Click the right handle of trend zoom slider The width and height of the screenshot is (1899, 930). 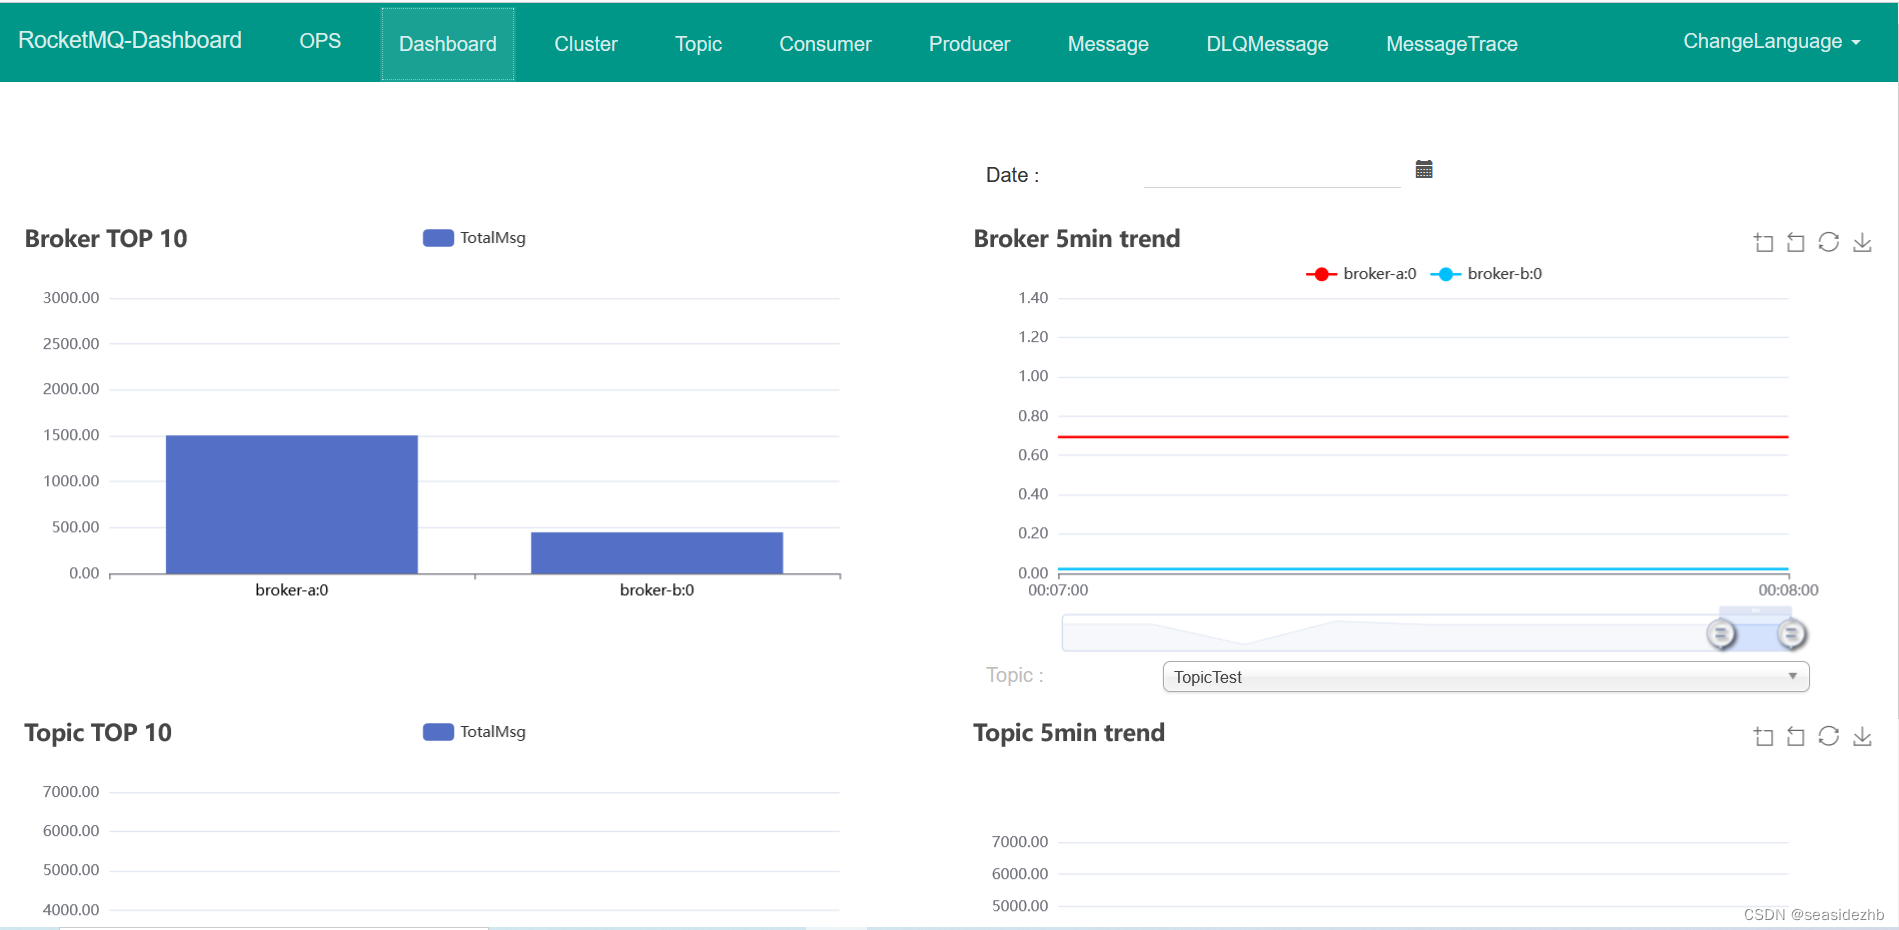1791,634
